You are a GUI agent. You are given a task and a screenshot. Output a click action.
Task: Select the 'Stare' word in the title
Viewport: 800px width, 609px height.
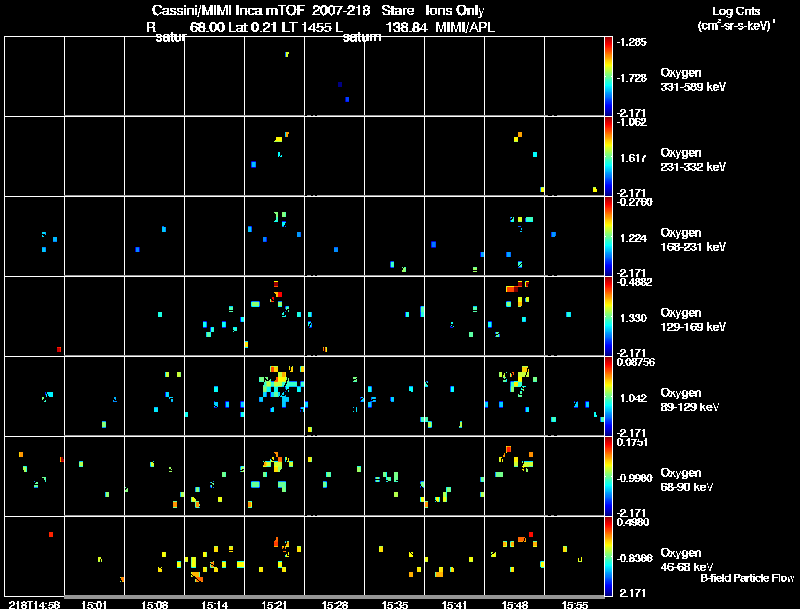tap(397, 11)
